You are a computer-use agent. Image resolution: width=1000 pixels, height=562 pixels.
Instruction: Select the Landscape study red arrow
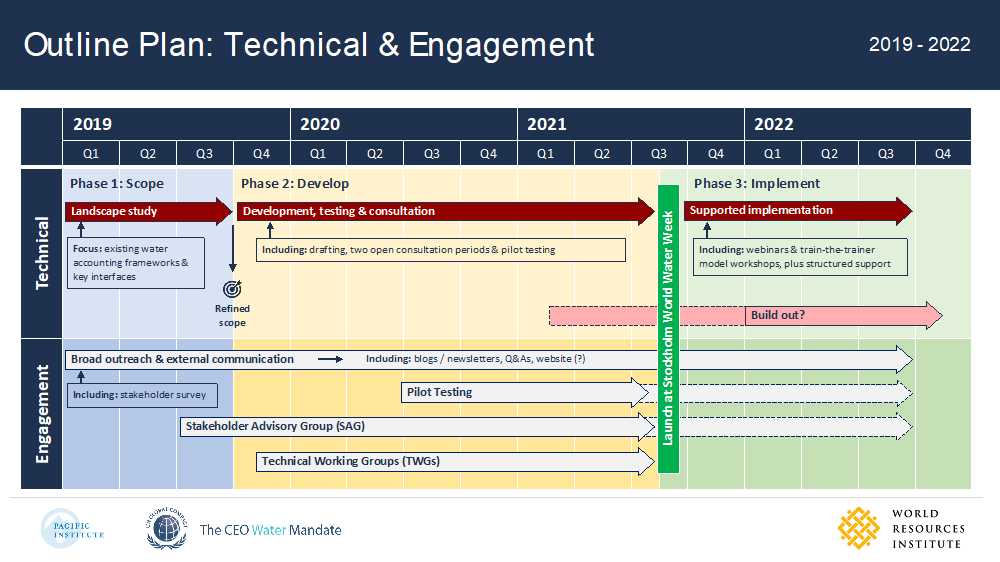point(149,211)
